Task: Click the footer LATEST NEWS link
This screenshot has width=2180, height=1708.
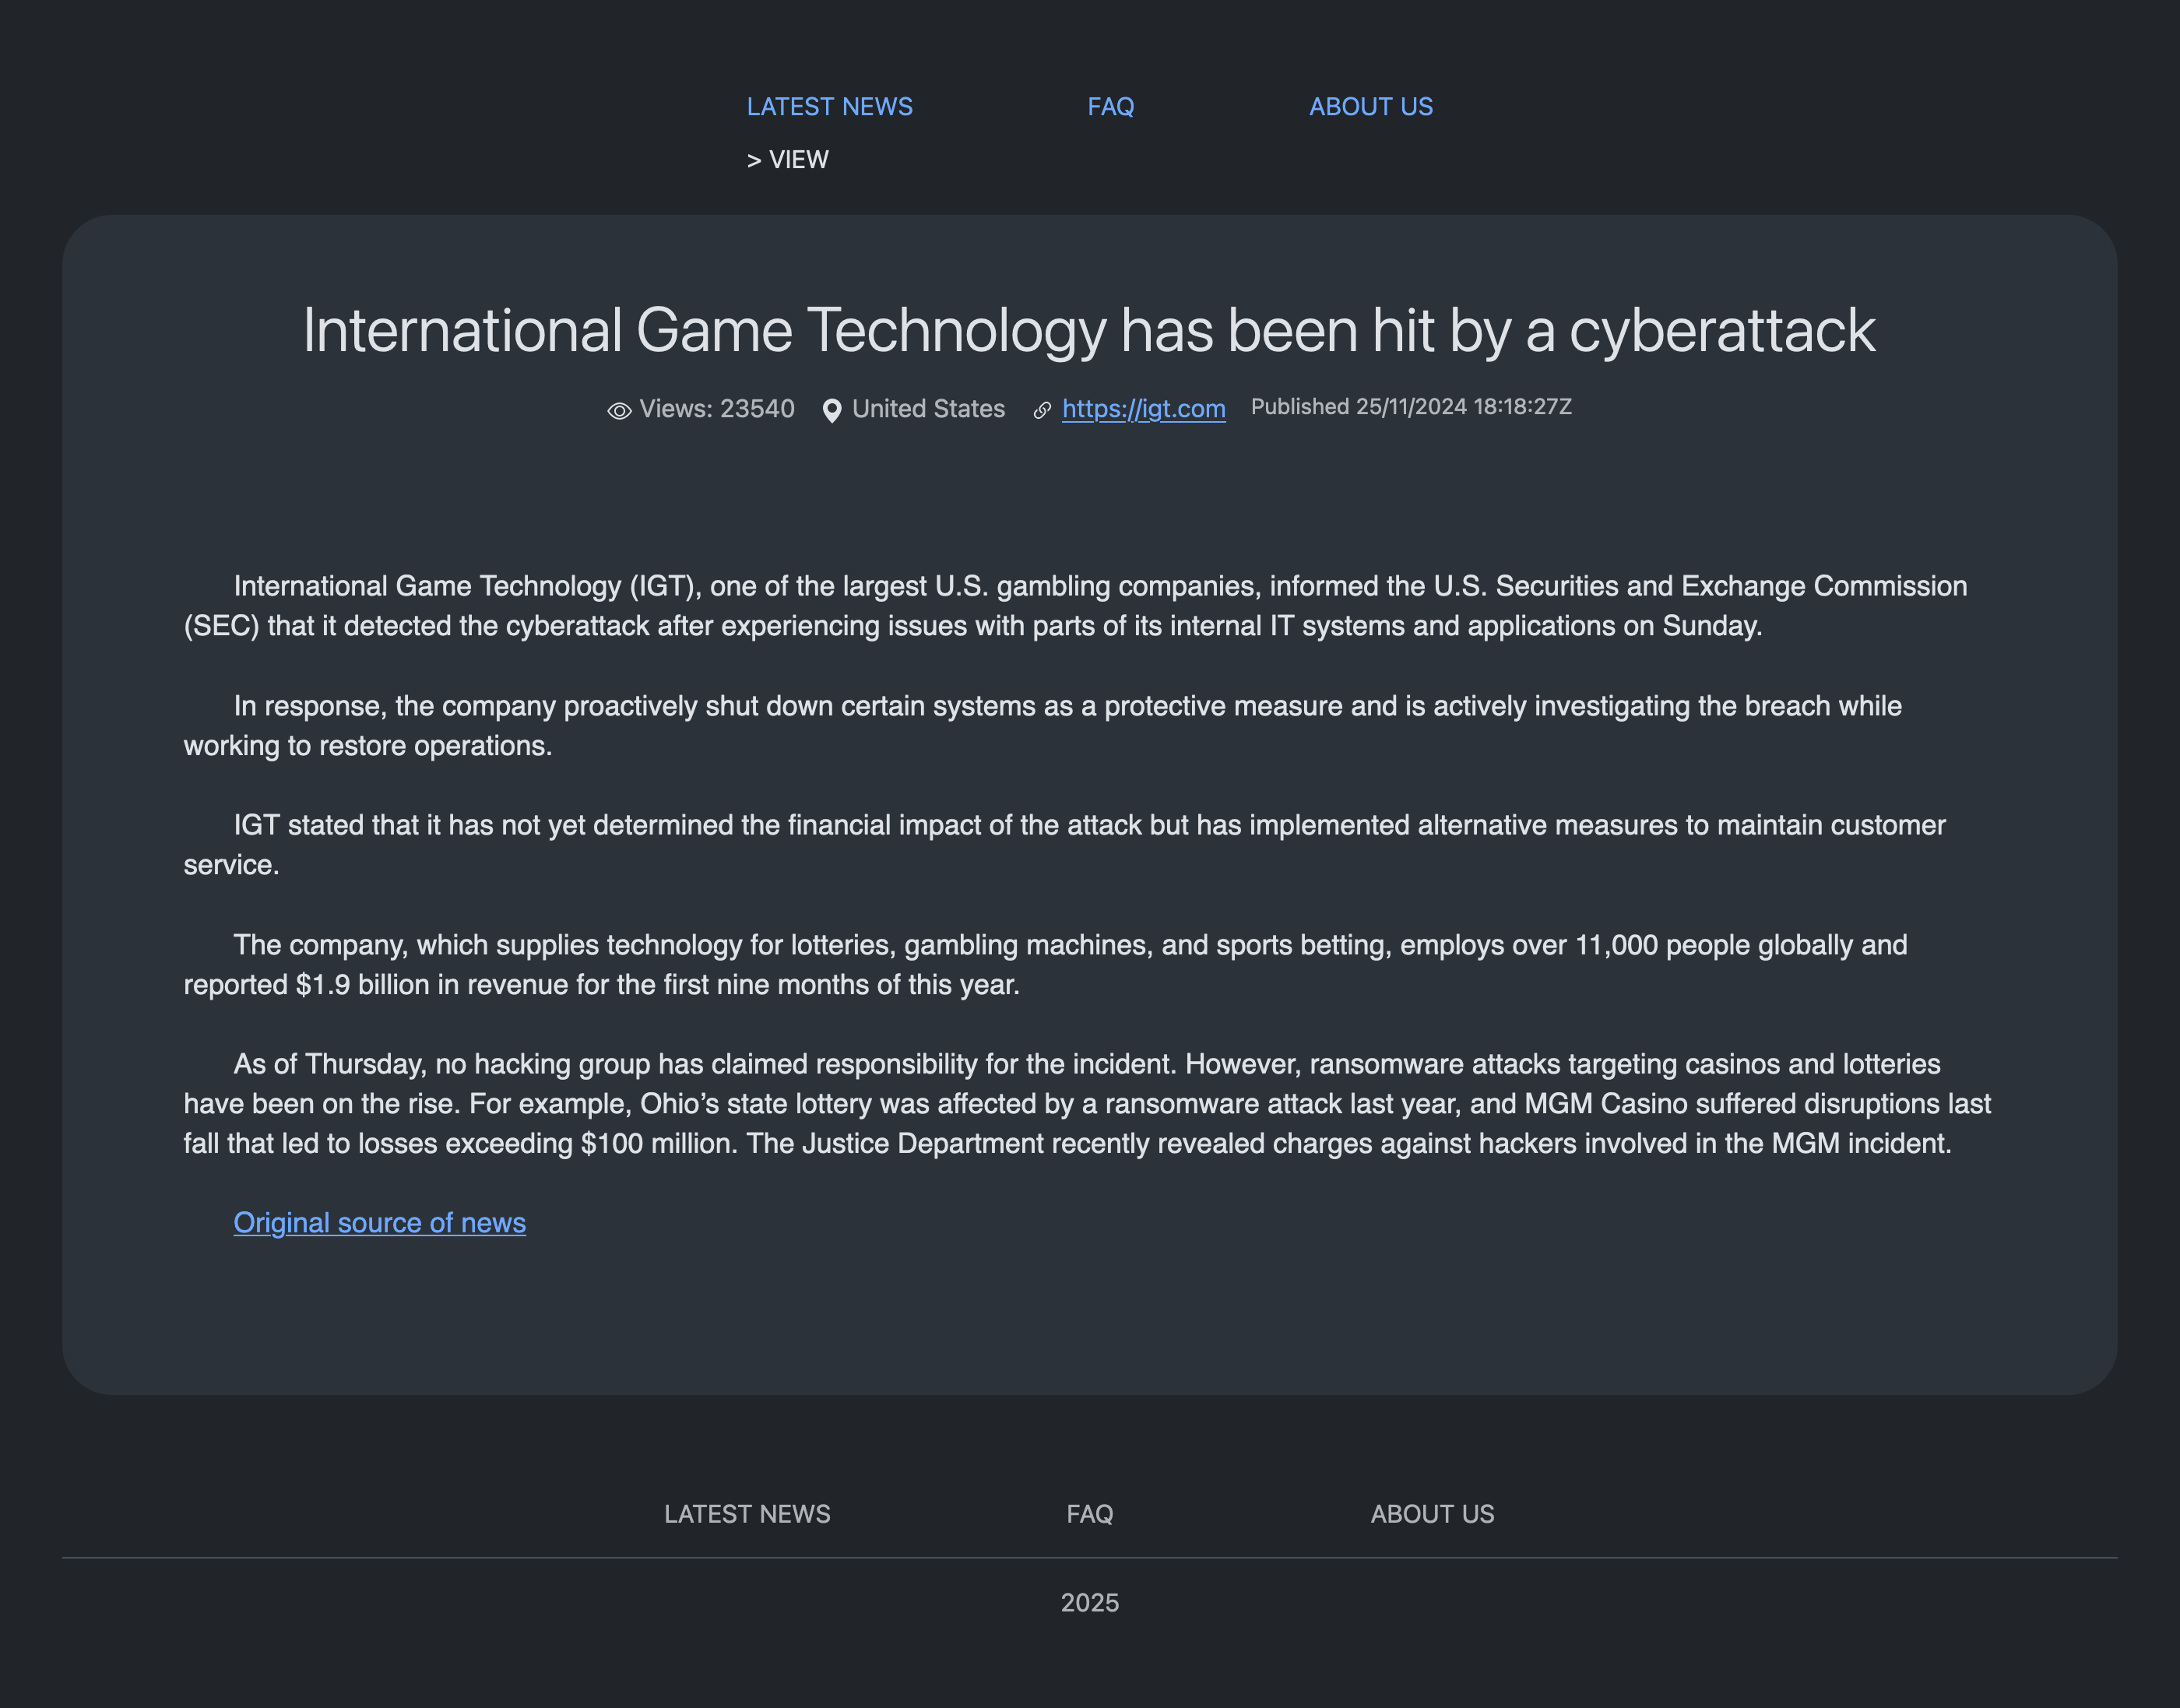Action: click(747, 1514)
